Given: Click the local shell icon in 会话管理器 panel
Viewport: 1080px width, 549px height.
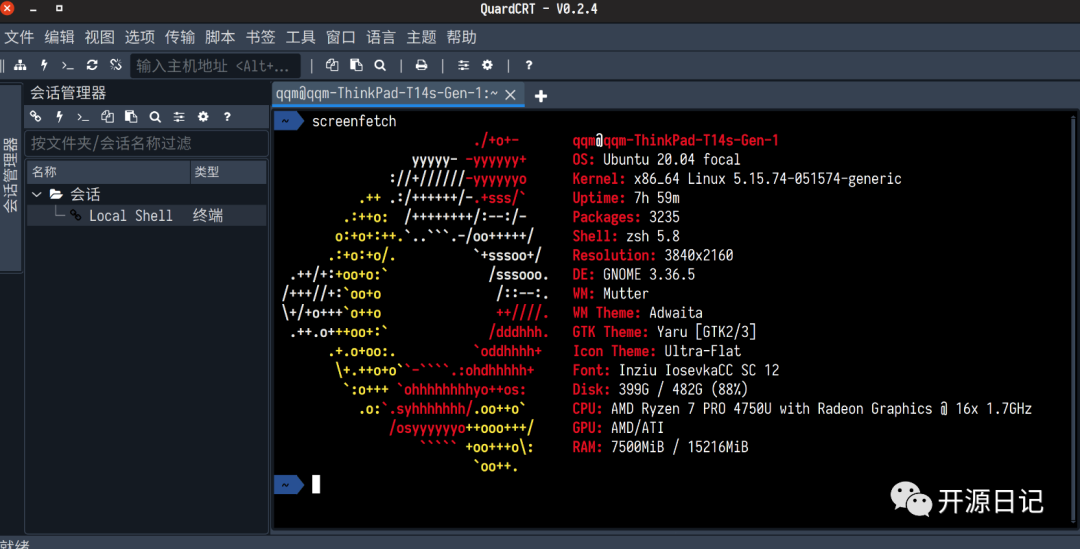Looking at the screenshot, I should click(83, 117).
